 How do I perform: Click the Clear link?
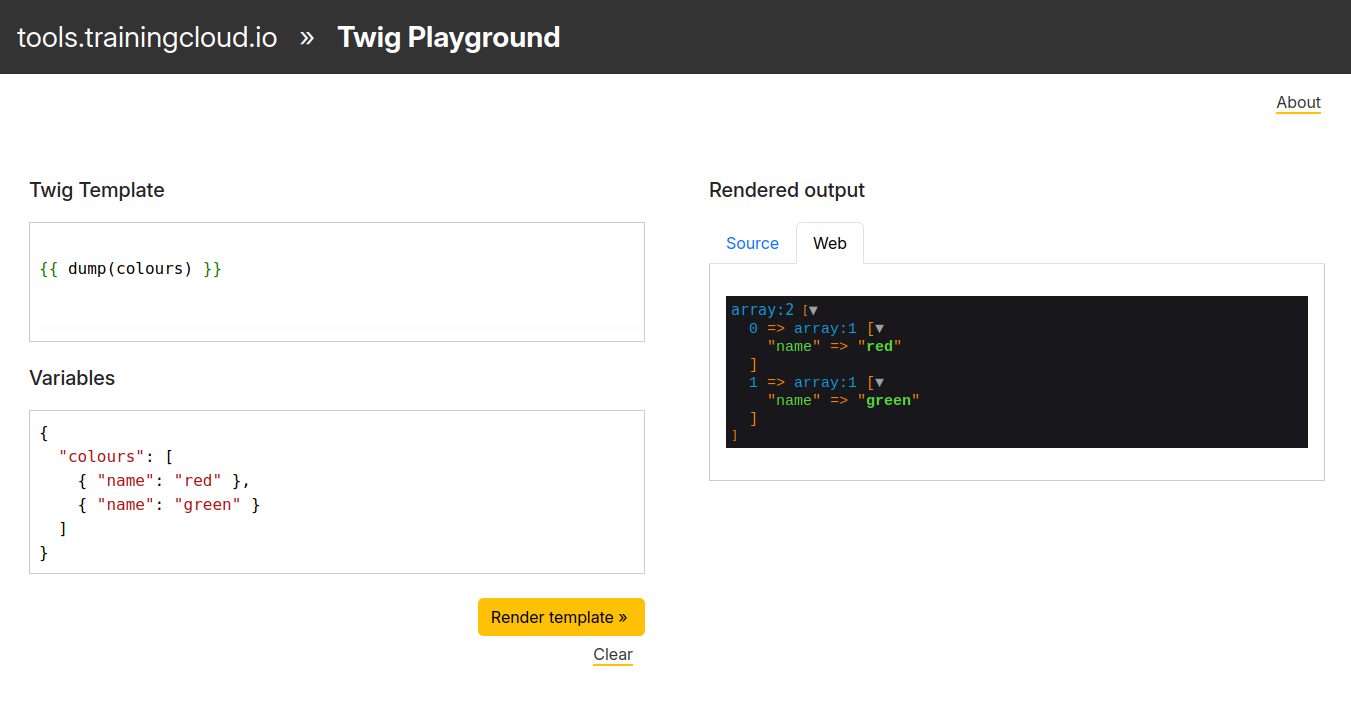[x=613, y=655]
